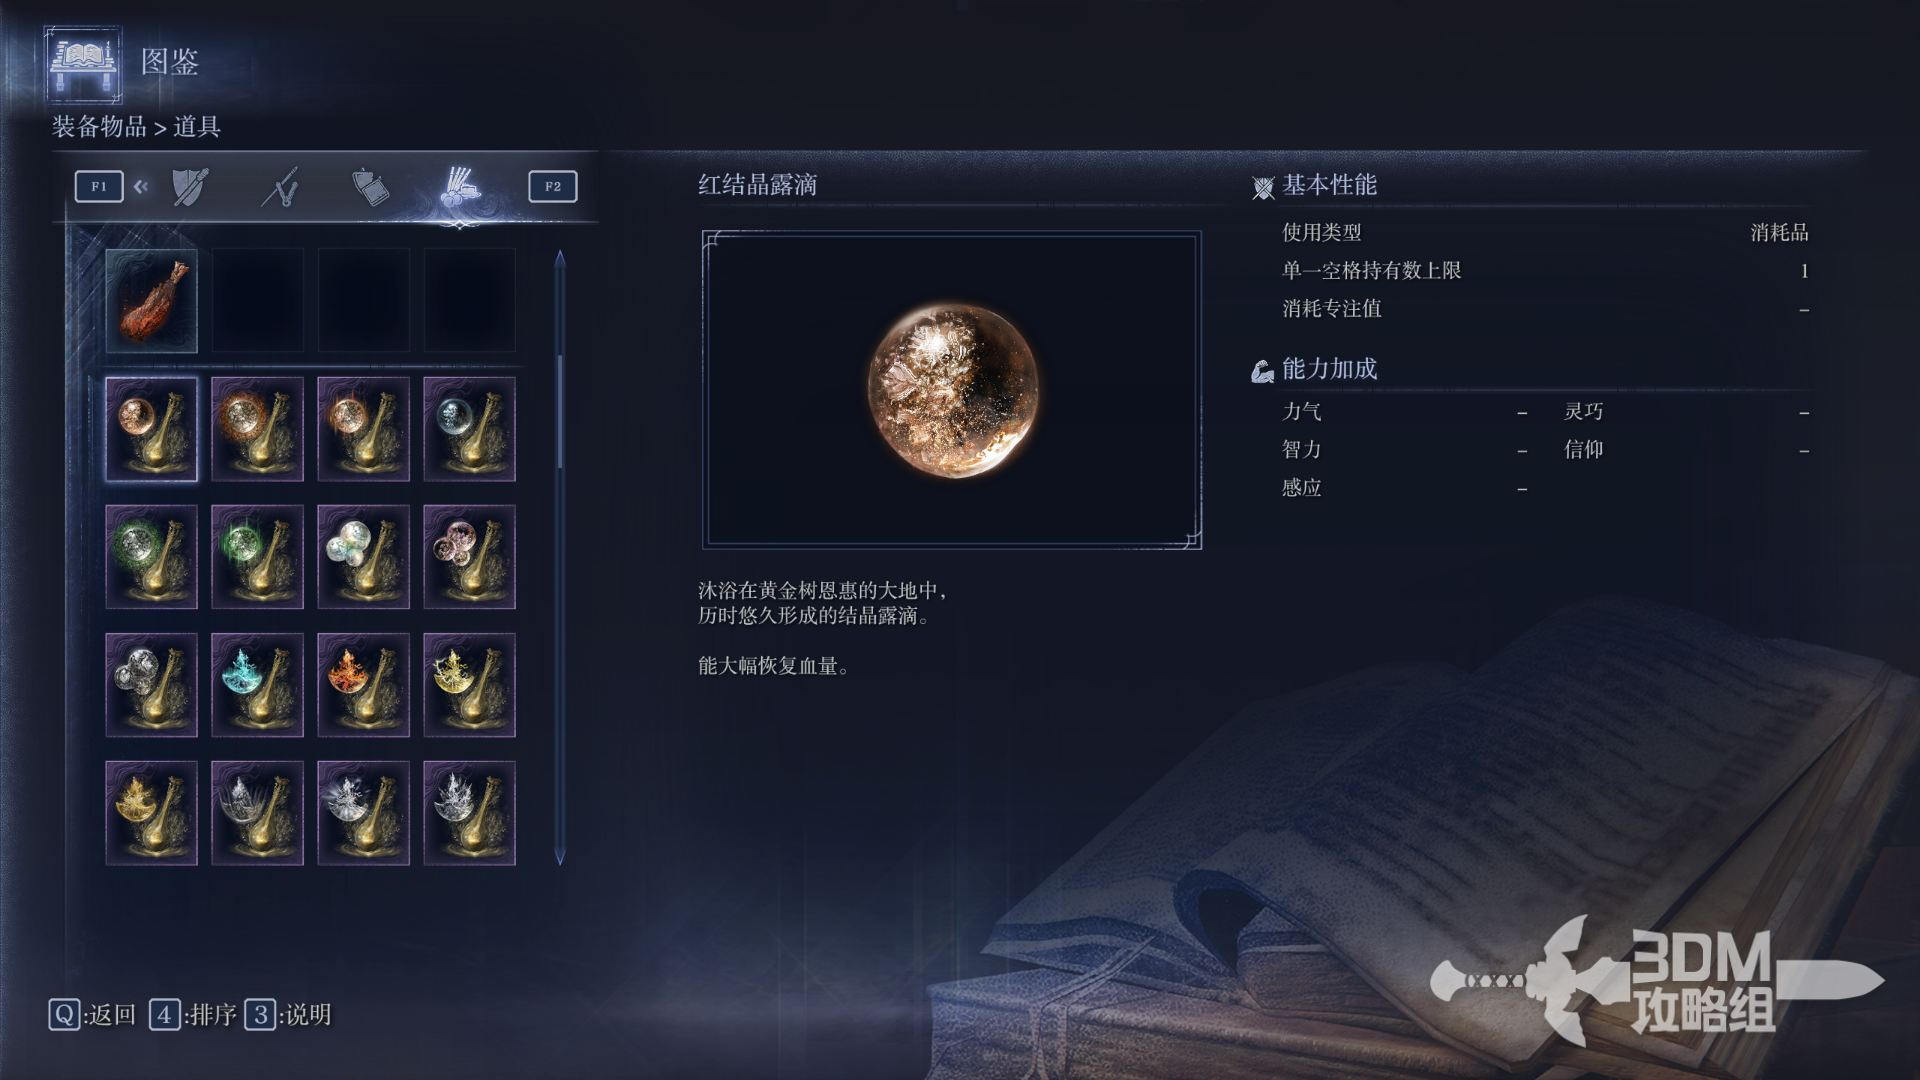Choose the pale blue crystal tear flask
1920x1080 pixels.
(x=469, y=429)
